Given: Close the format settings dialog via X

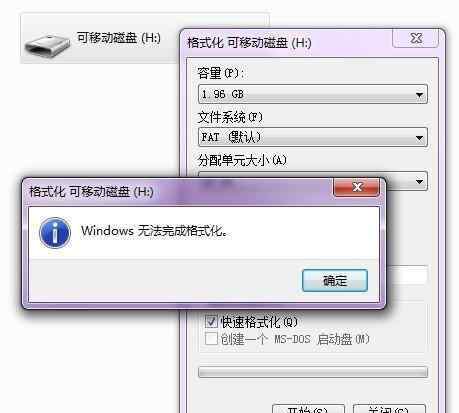Looking at the screenshot, I should click(x=416, y=38).
